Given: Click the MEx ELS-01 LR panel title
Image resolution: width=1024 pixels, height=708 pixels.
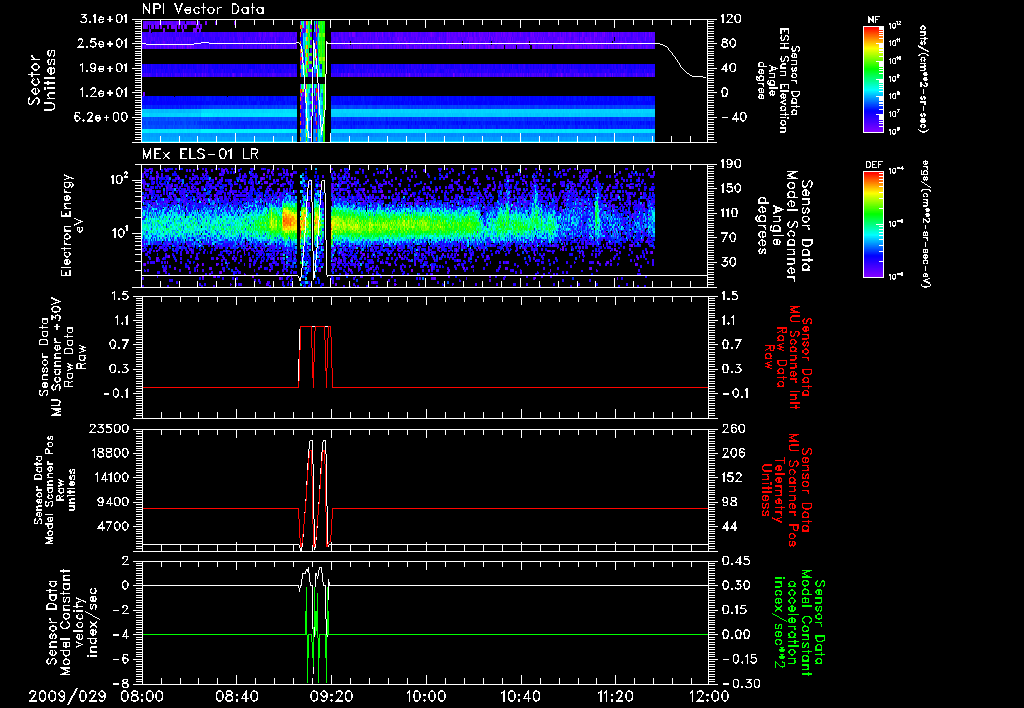Looking at the screenshot, I should (x=198, y=155).
